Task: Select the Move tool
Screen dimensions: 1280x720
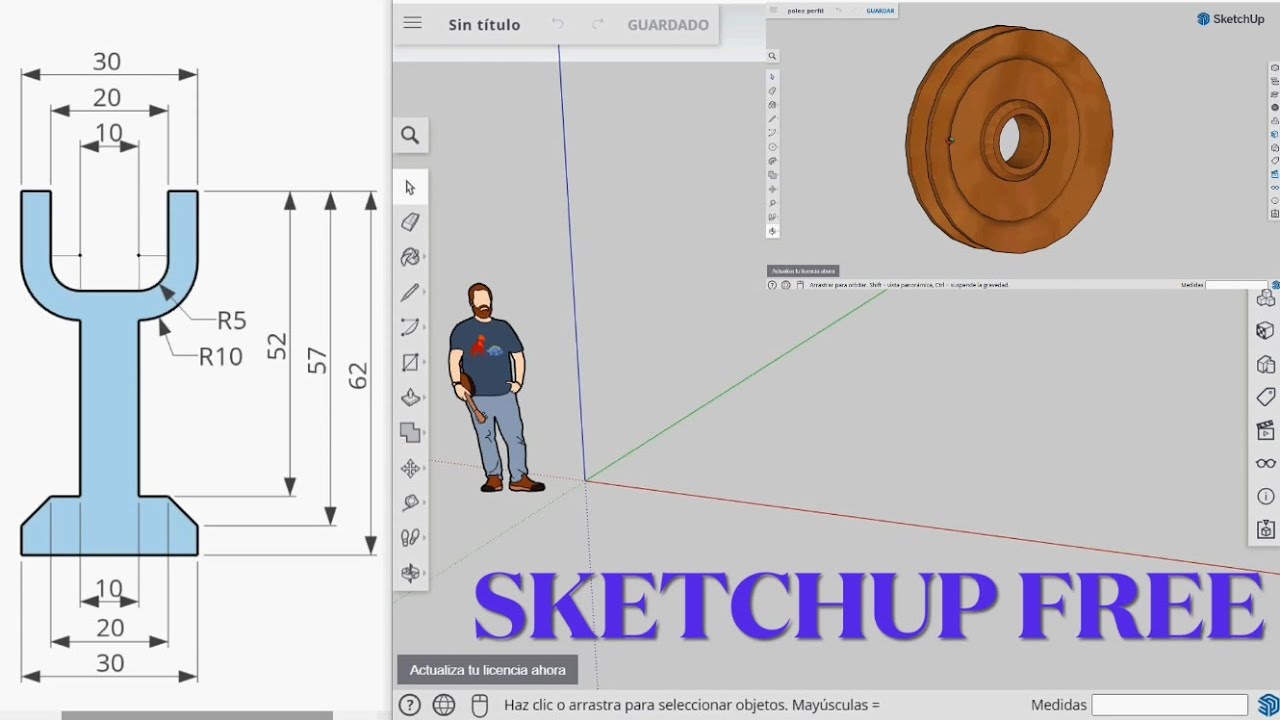Action: [x=410, y=468]
